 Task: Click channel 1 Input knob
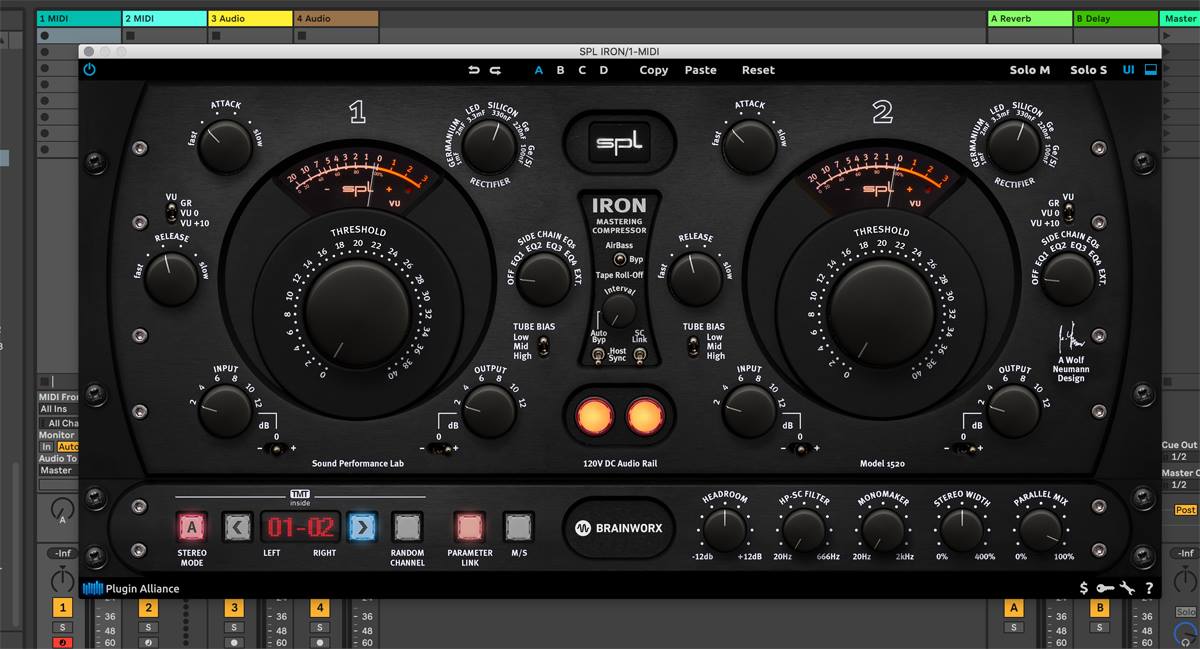tap(225, 411)
